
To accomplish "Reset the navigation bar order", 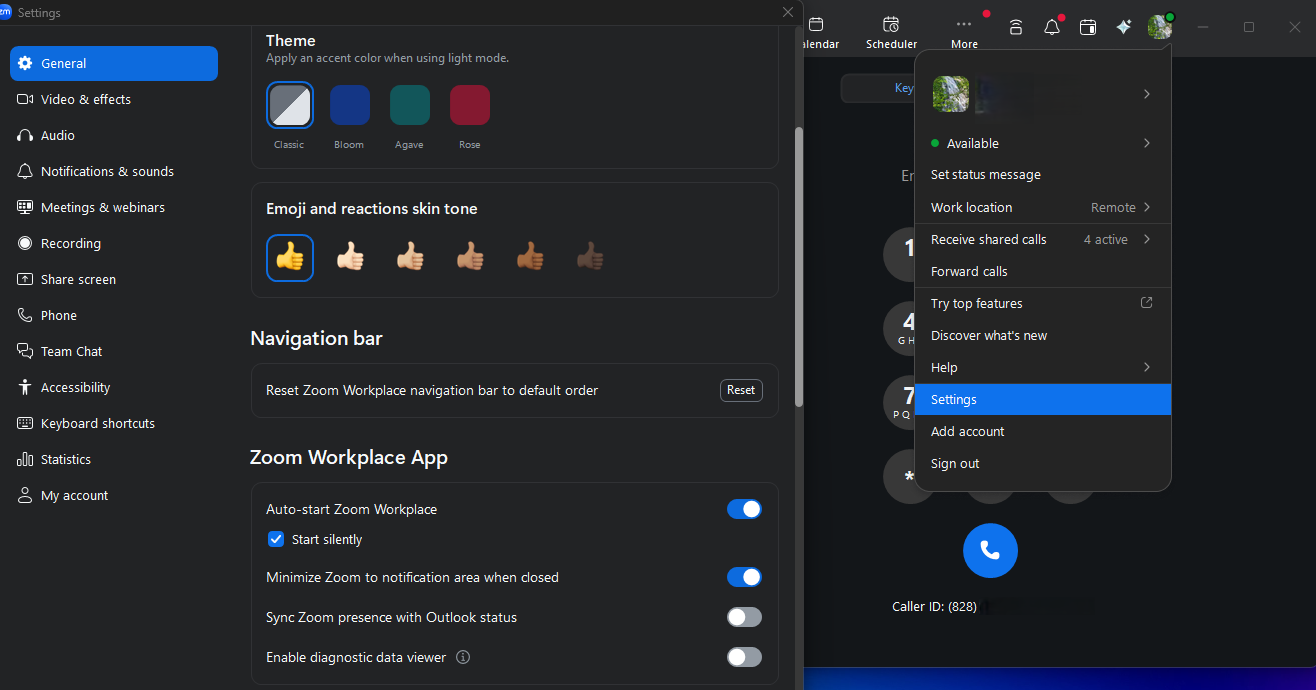I will click(741, 390).
